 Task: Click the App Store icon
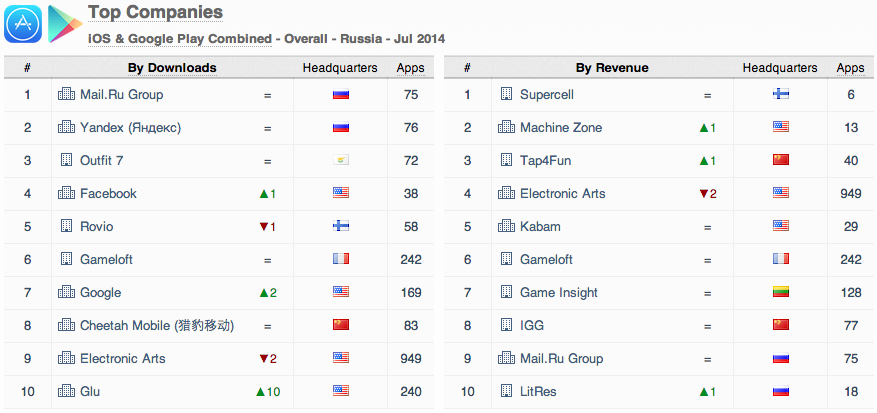coord(22,24)
